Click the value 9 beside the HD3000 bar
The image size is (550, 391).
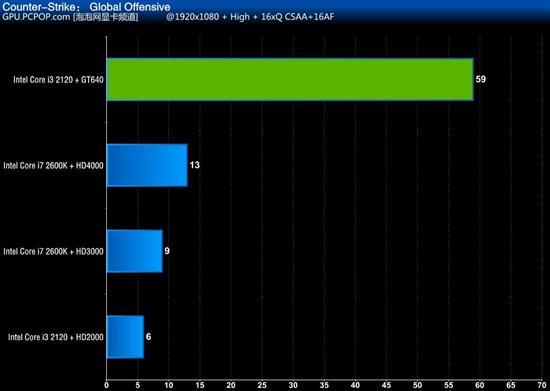(x=167, y=251)
